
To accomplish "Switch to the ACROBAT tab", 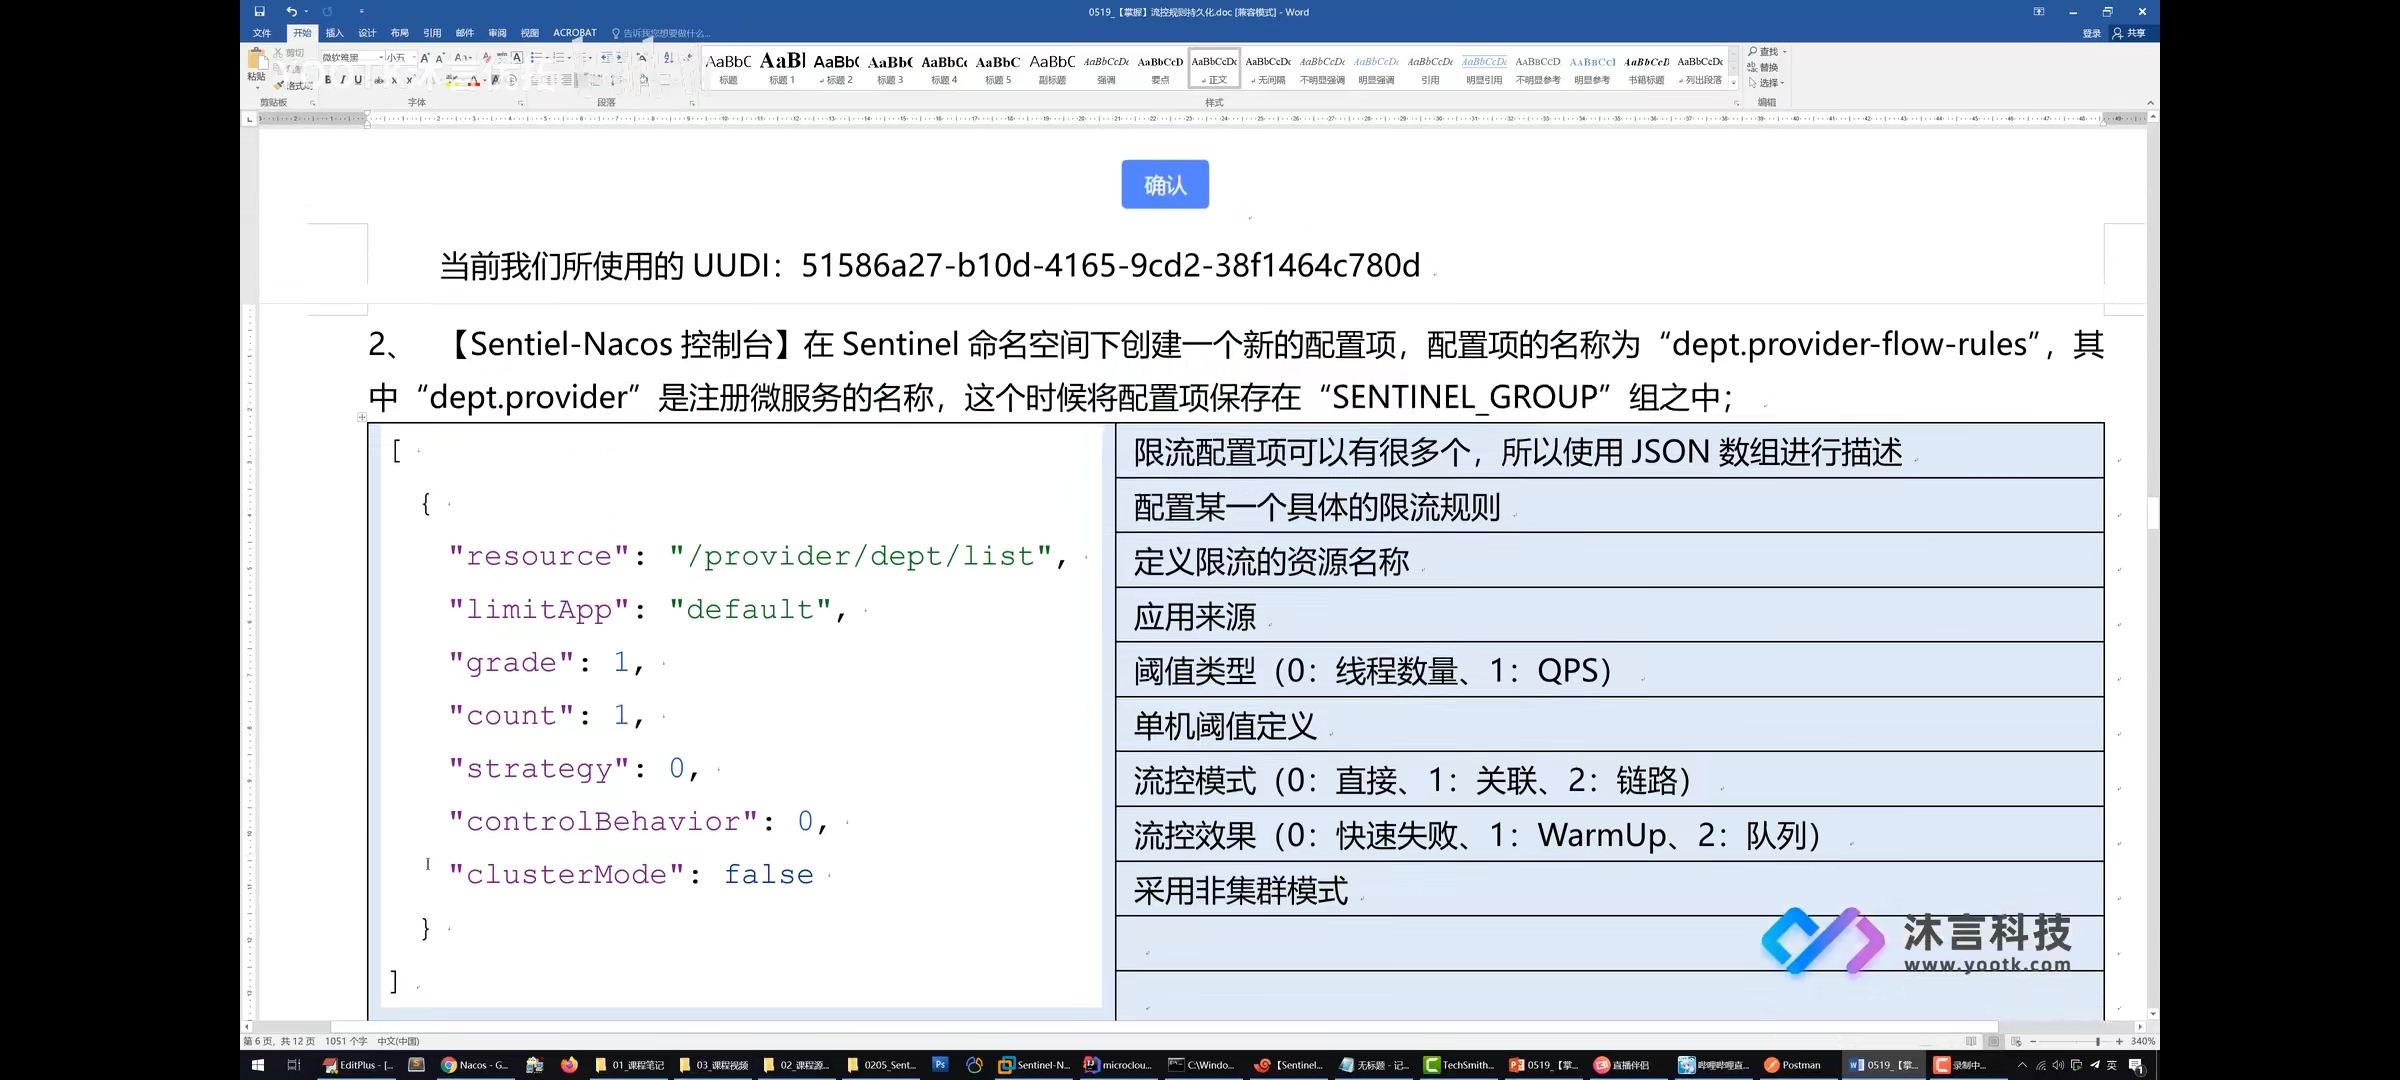I will [x=575, y=33].
